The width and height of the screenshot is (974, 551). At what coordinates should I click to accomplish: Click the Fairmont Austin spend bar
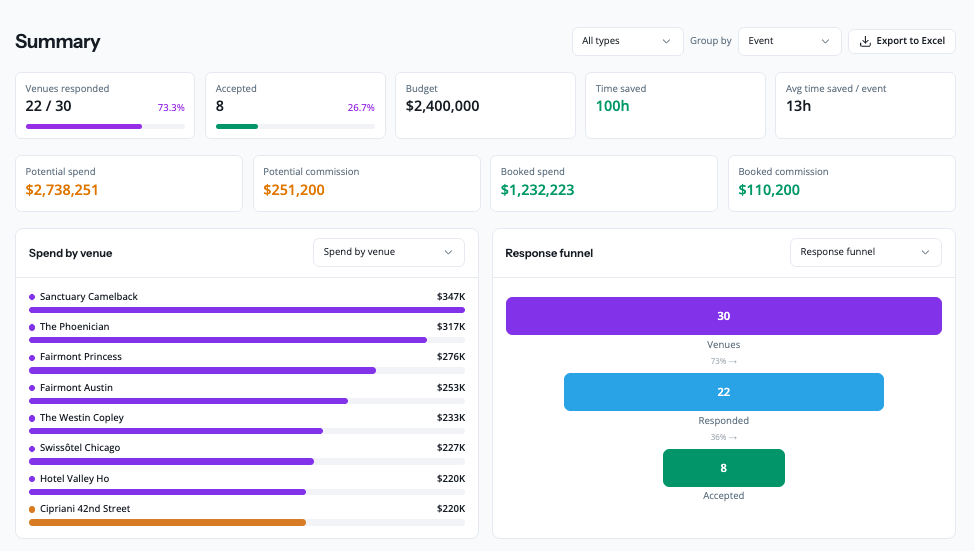[x=188, y=401]
